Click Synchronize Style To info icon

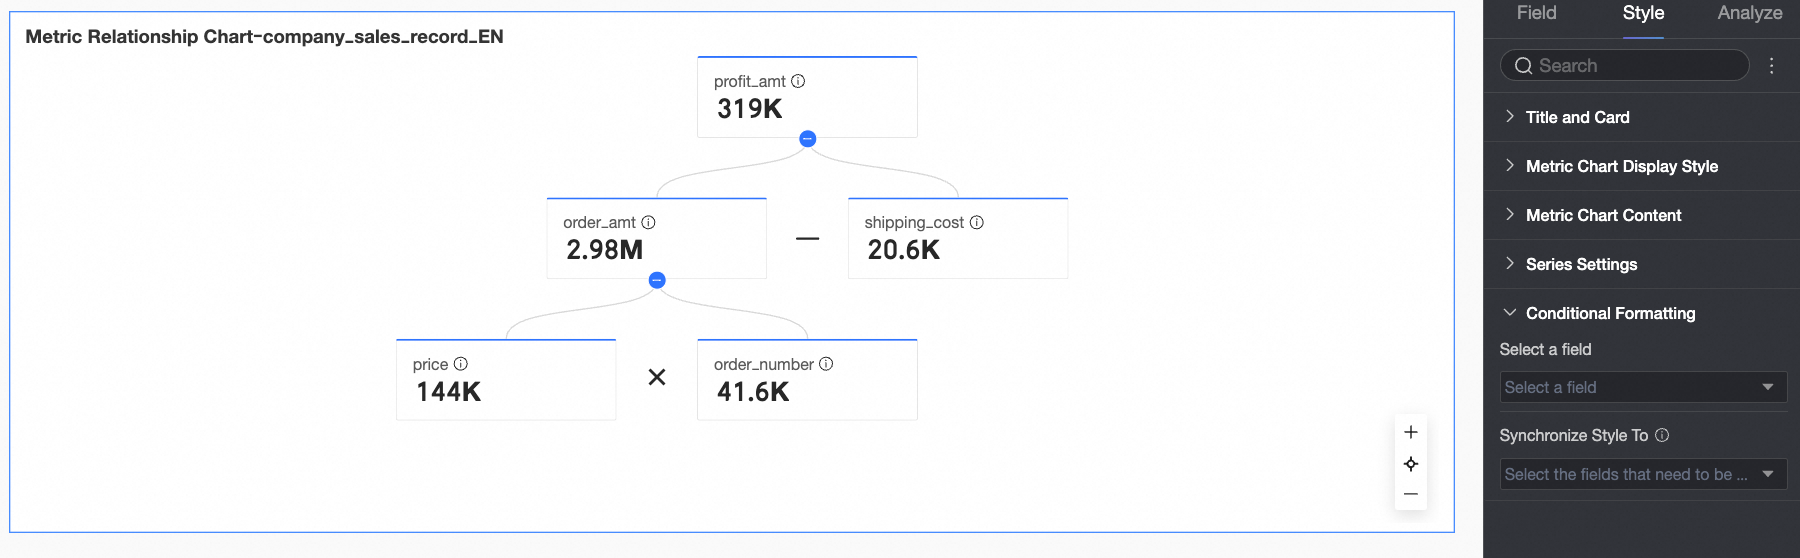1662,435
